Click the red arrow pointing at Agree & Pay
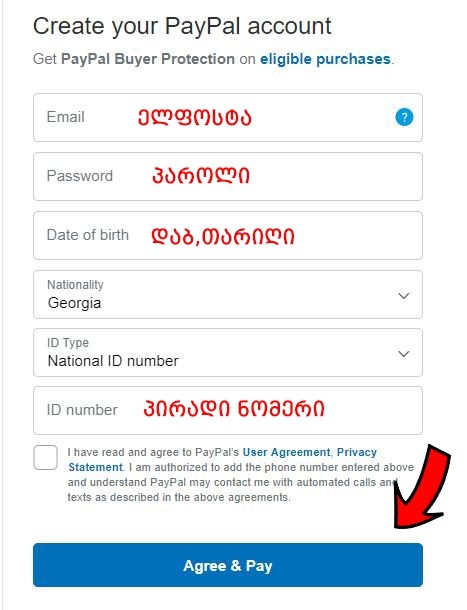Screen dimensions: 467x610 coord(420,488)
